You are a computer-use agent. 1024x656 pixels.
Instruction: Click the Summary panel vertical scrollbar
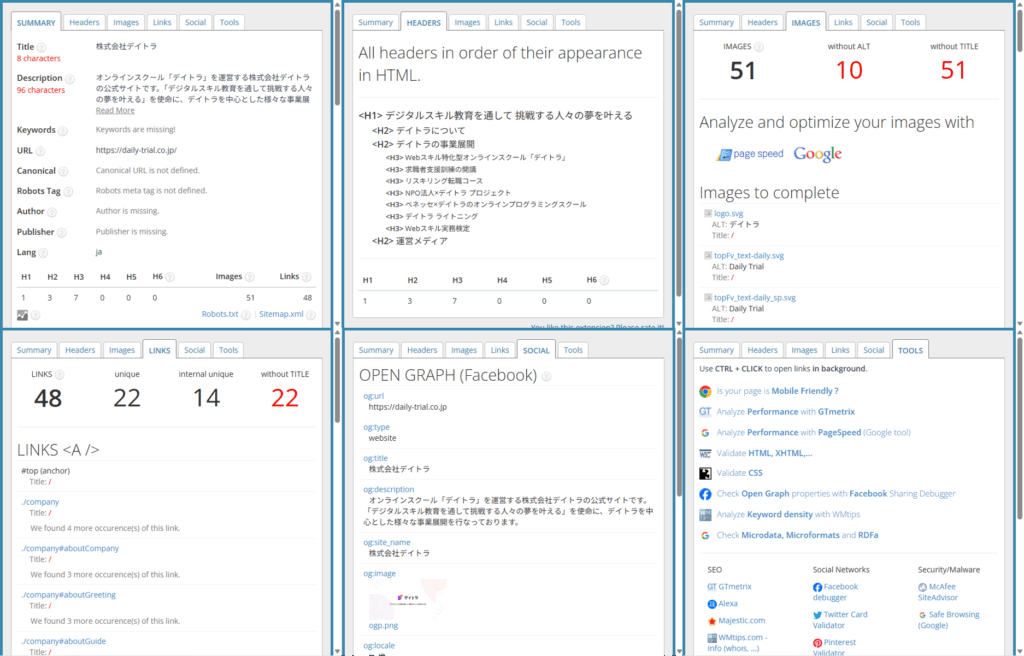[x=336, y=160]
